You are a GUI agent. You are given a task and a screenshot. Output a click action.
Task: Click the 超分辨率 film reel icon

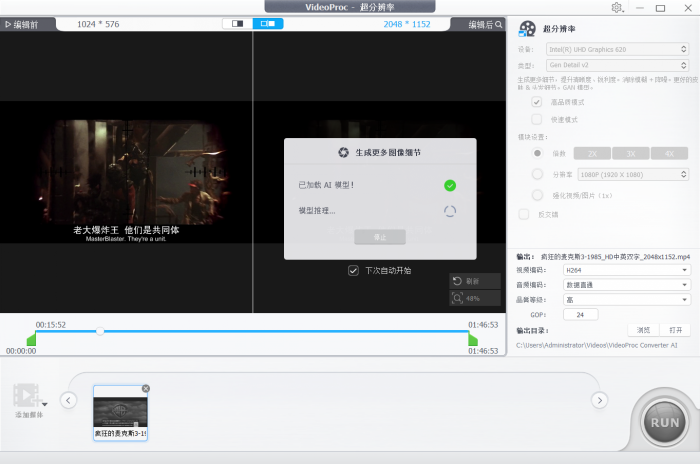coord(527,29)
